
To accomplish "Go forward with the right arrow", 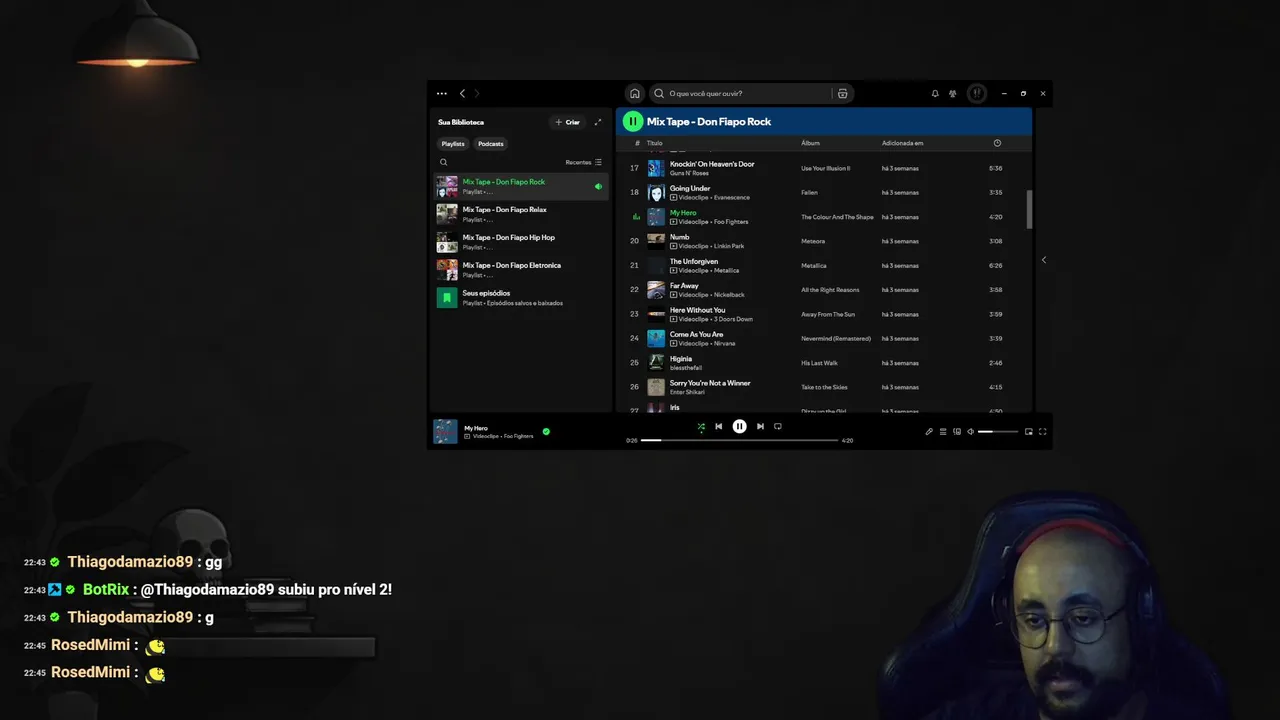I will 477,93.
